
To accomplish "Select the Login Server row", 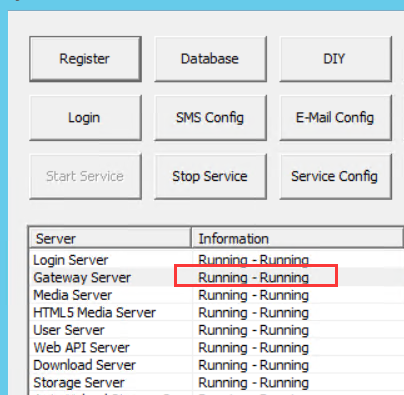I will (217, 260).
